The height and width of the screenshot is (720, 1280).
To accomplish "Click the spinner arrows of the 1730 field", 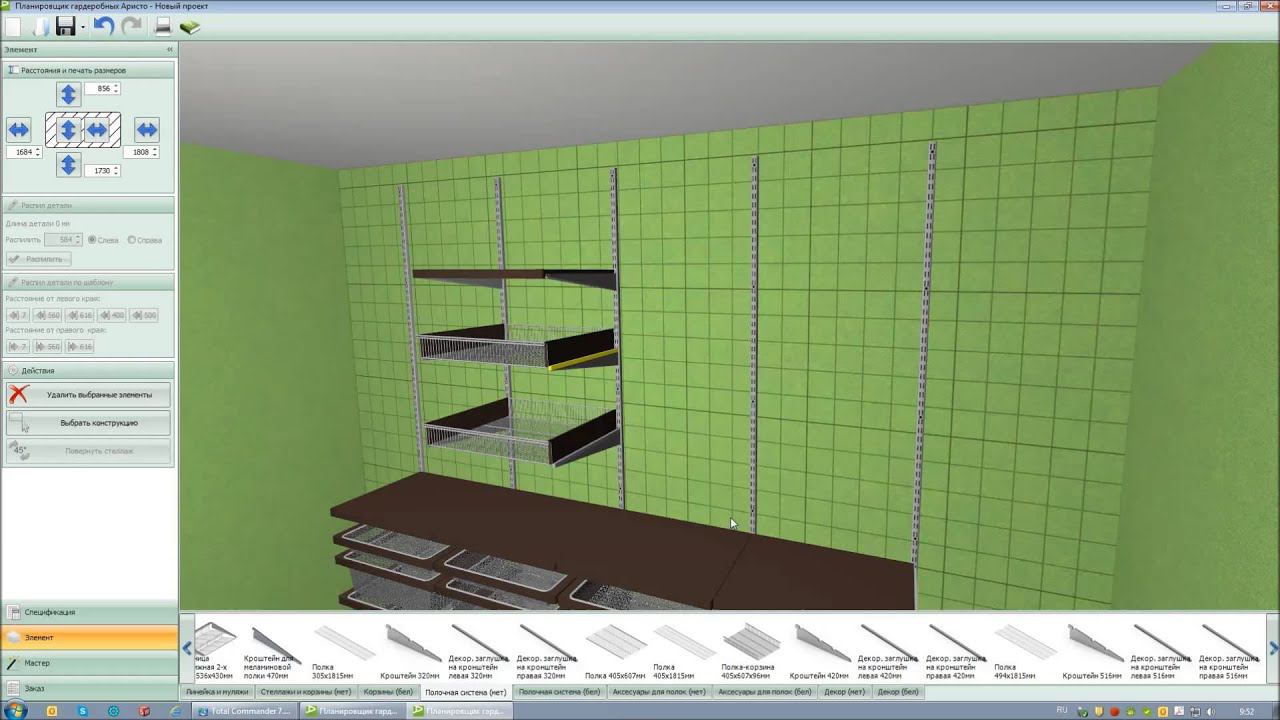I will pos(116,171).
